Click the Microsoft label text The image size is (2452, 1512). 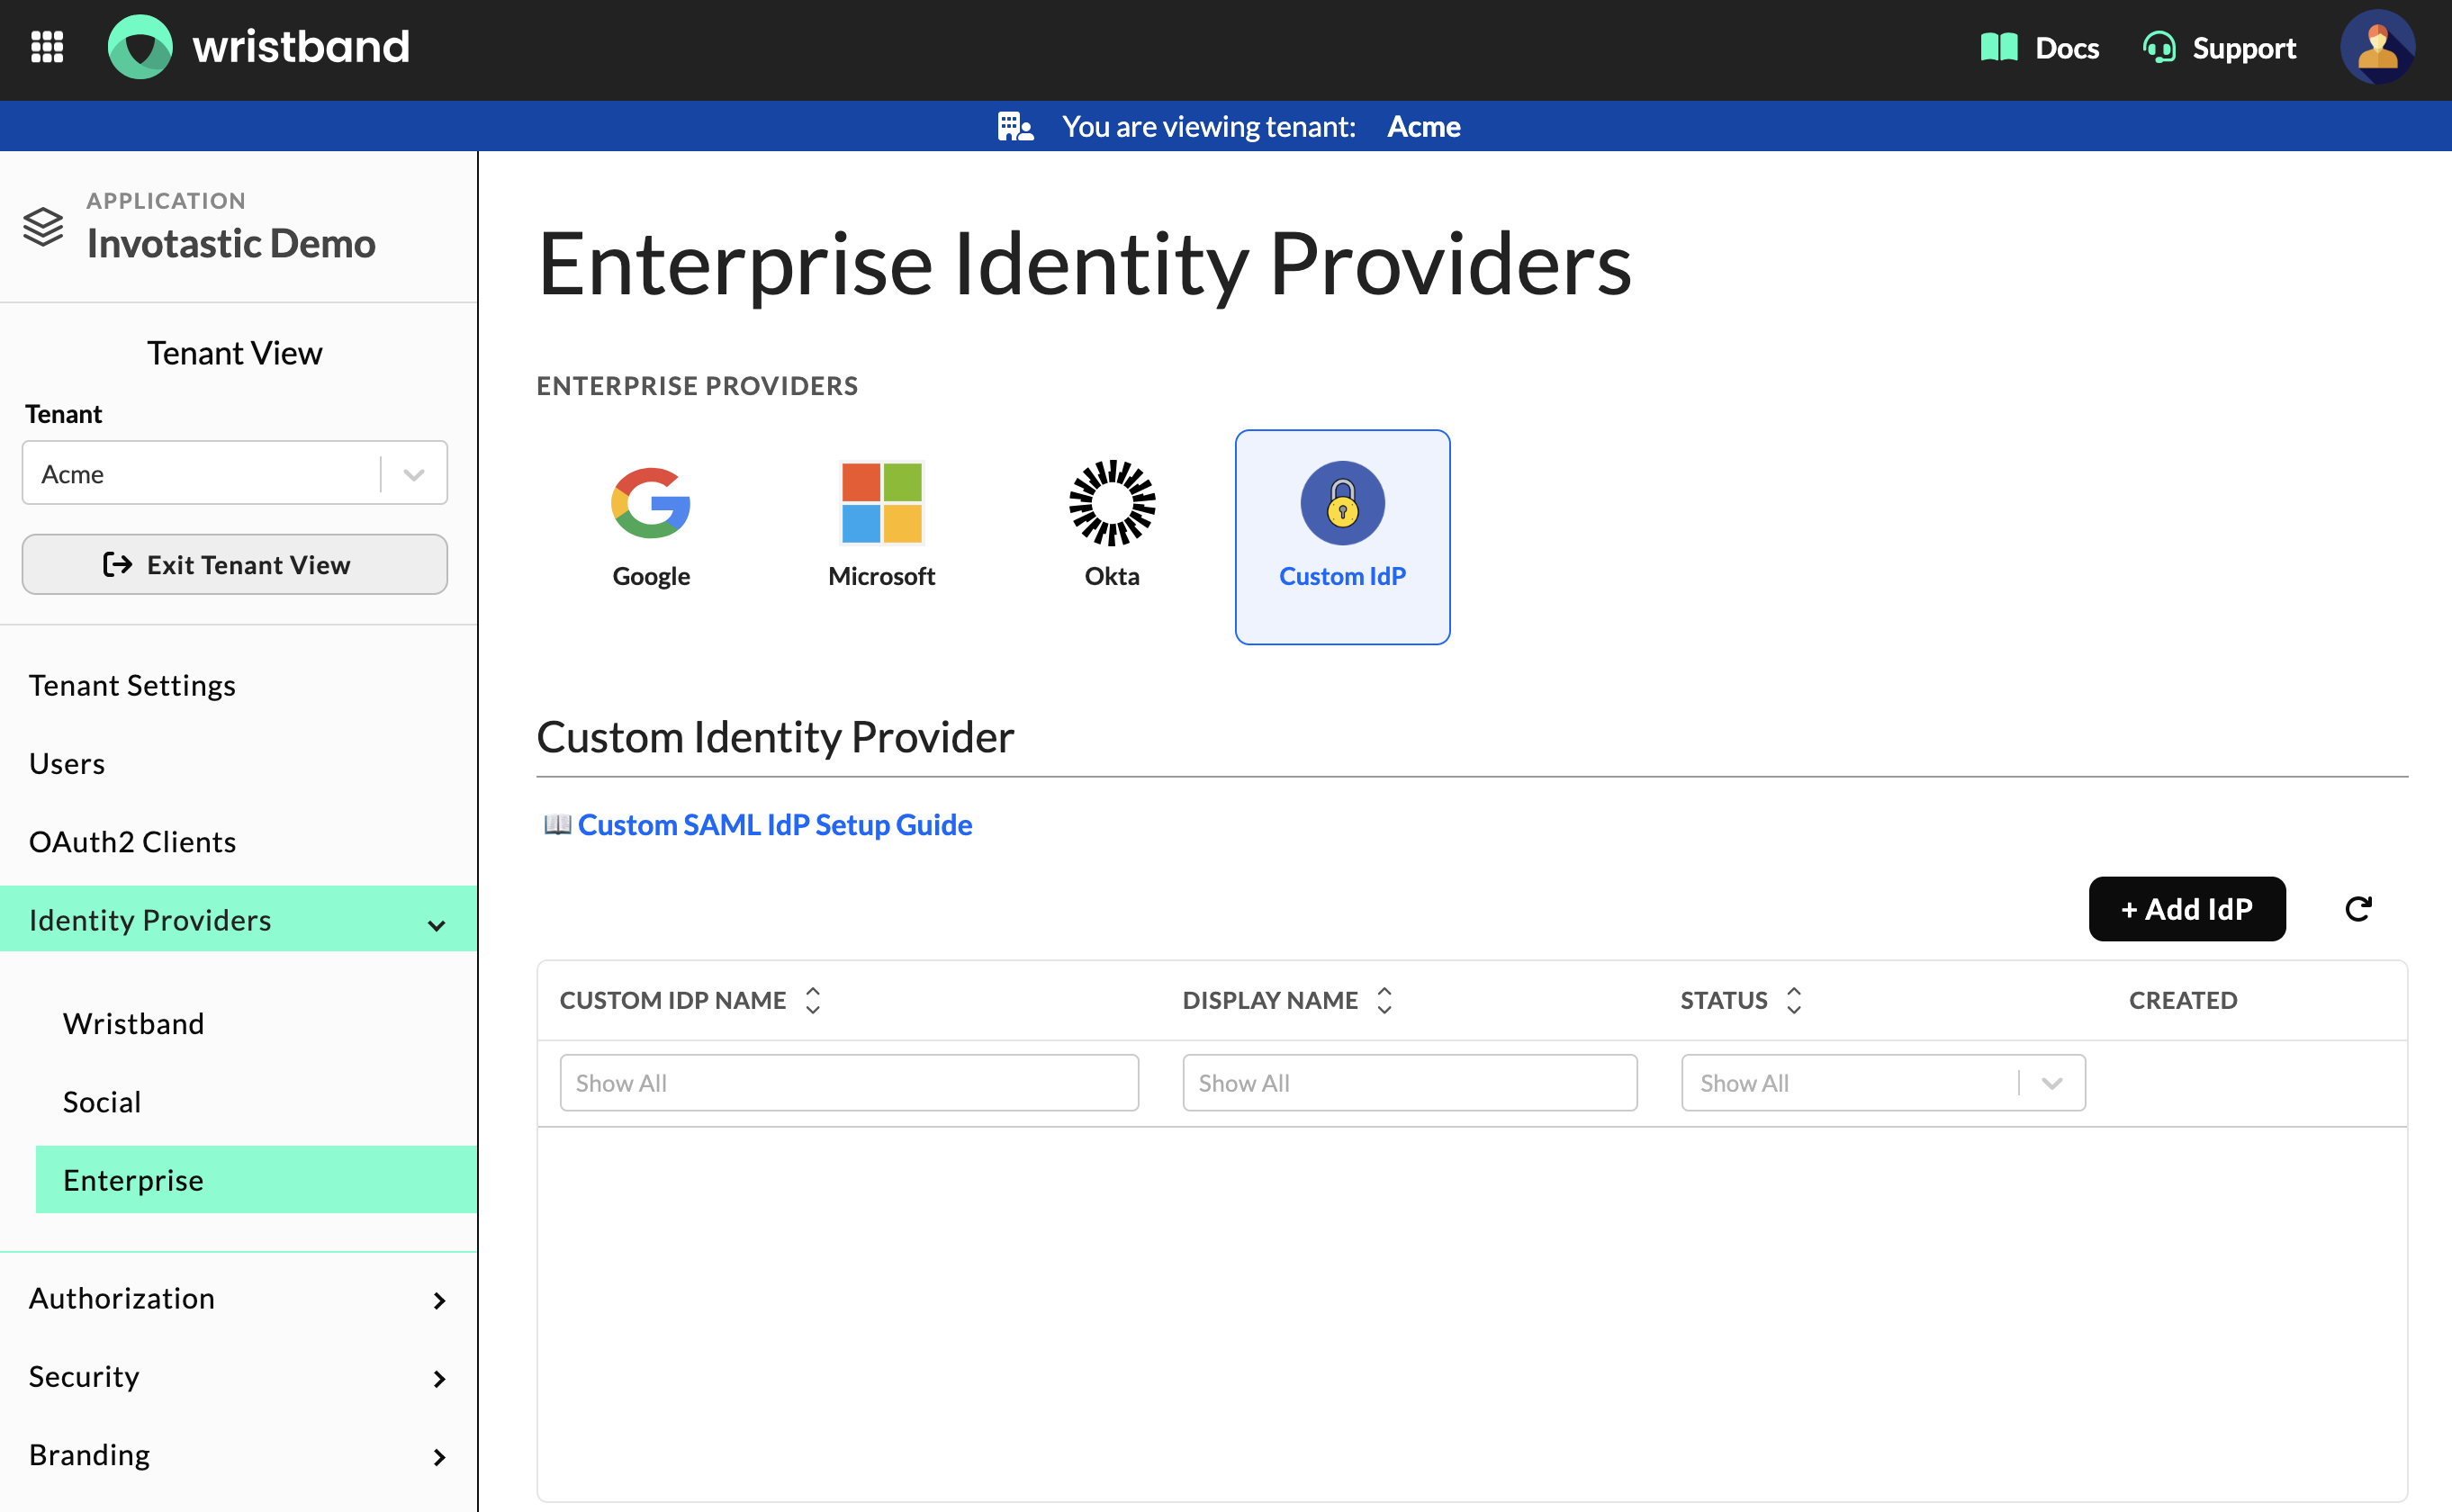click(x=881, y=576)
